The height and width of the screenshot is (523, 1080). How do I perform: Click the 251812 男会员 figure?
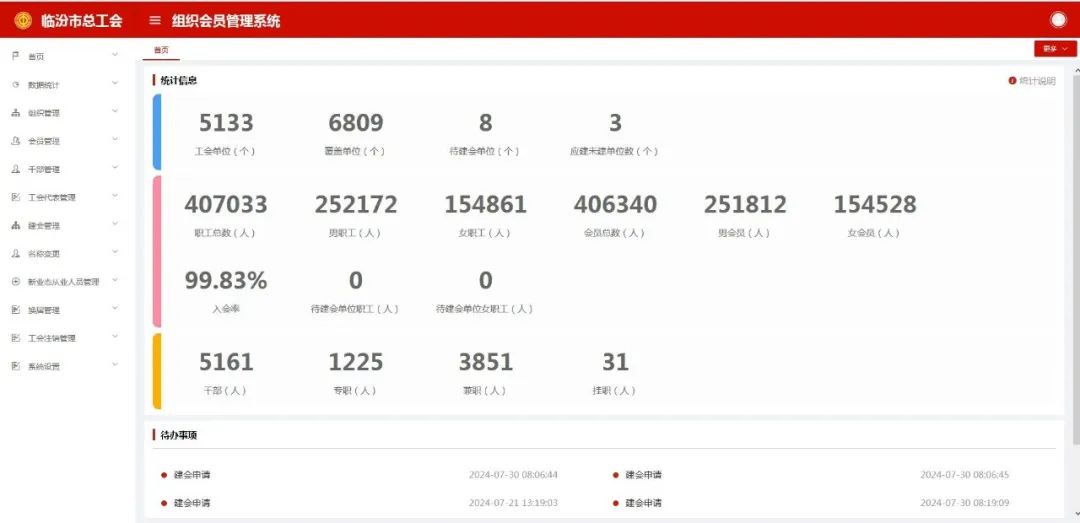(745, 205)
